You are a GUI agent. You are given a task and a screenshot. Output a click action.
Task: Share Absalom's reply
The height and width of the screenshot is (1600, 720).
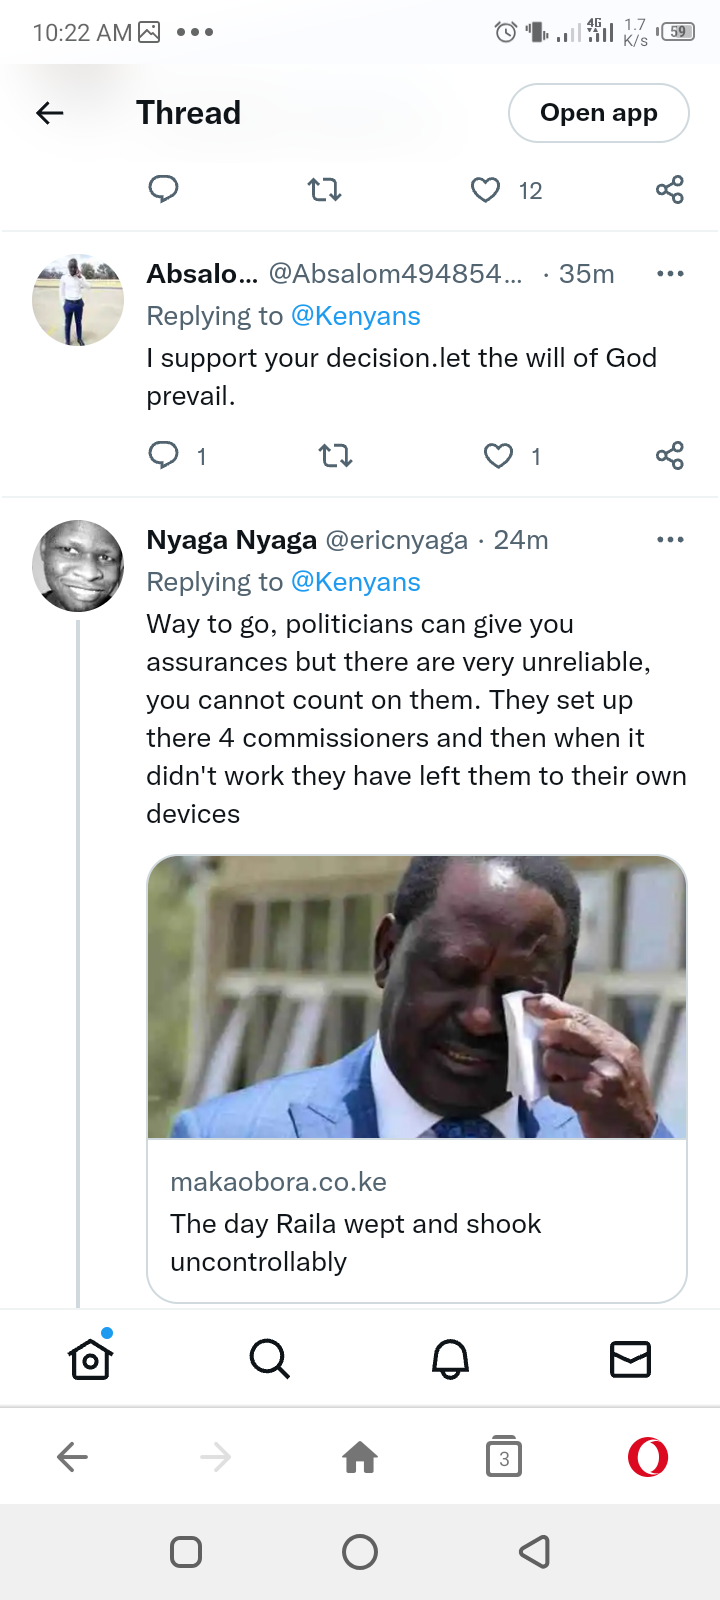[669, 456]
